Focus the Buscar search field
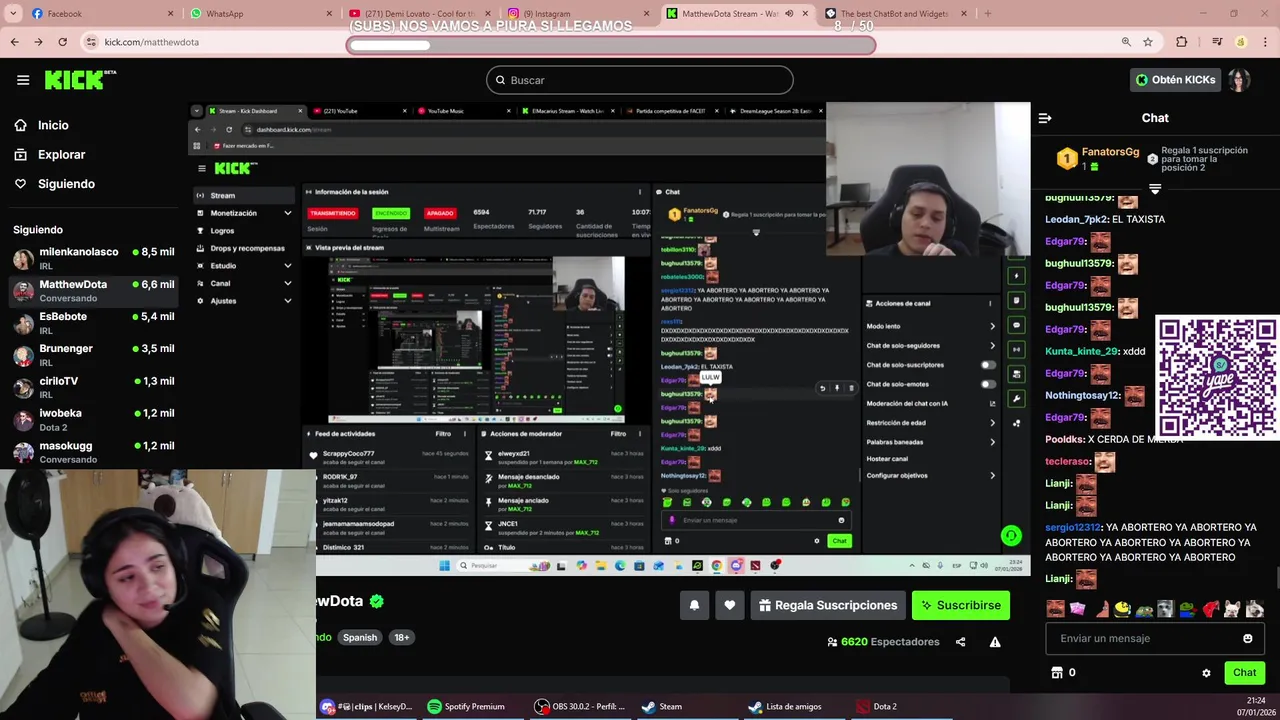1280x720 pixels. tap(640, 80)
